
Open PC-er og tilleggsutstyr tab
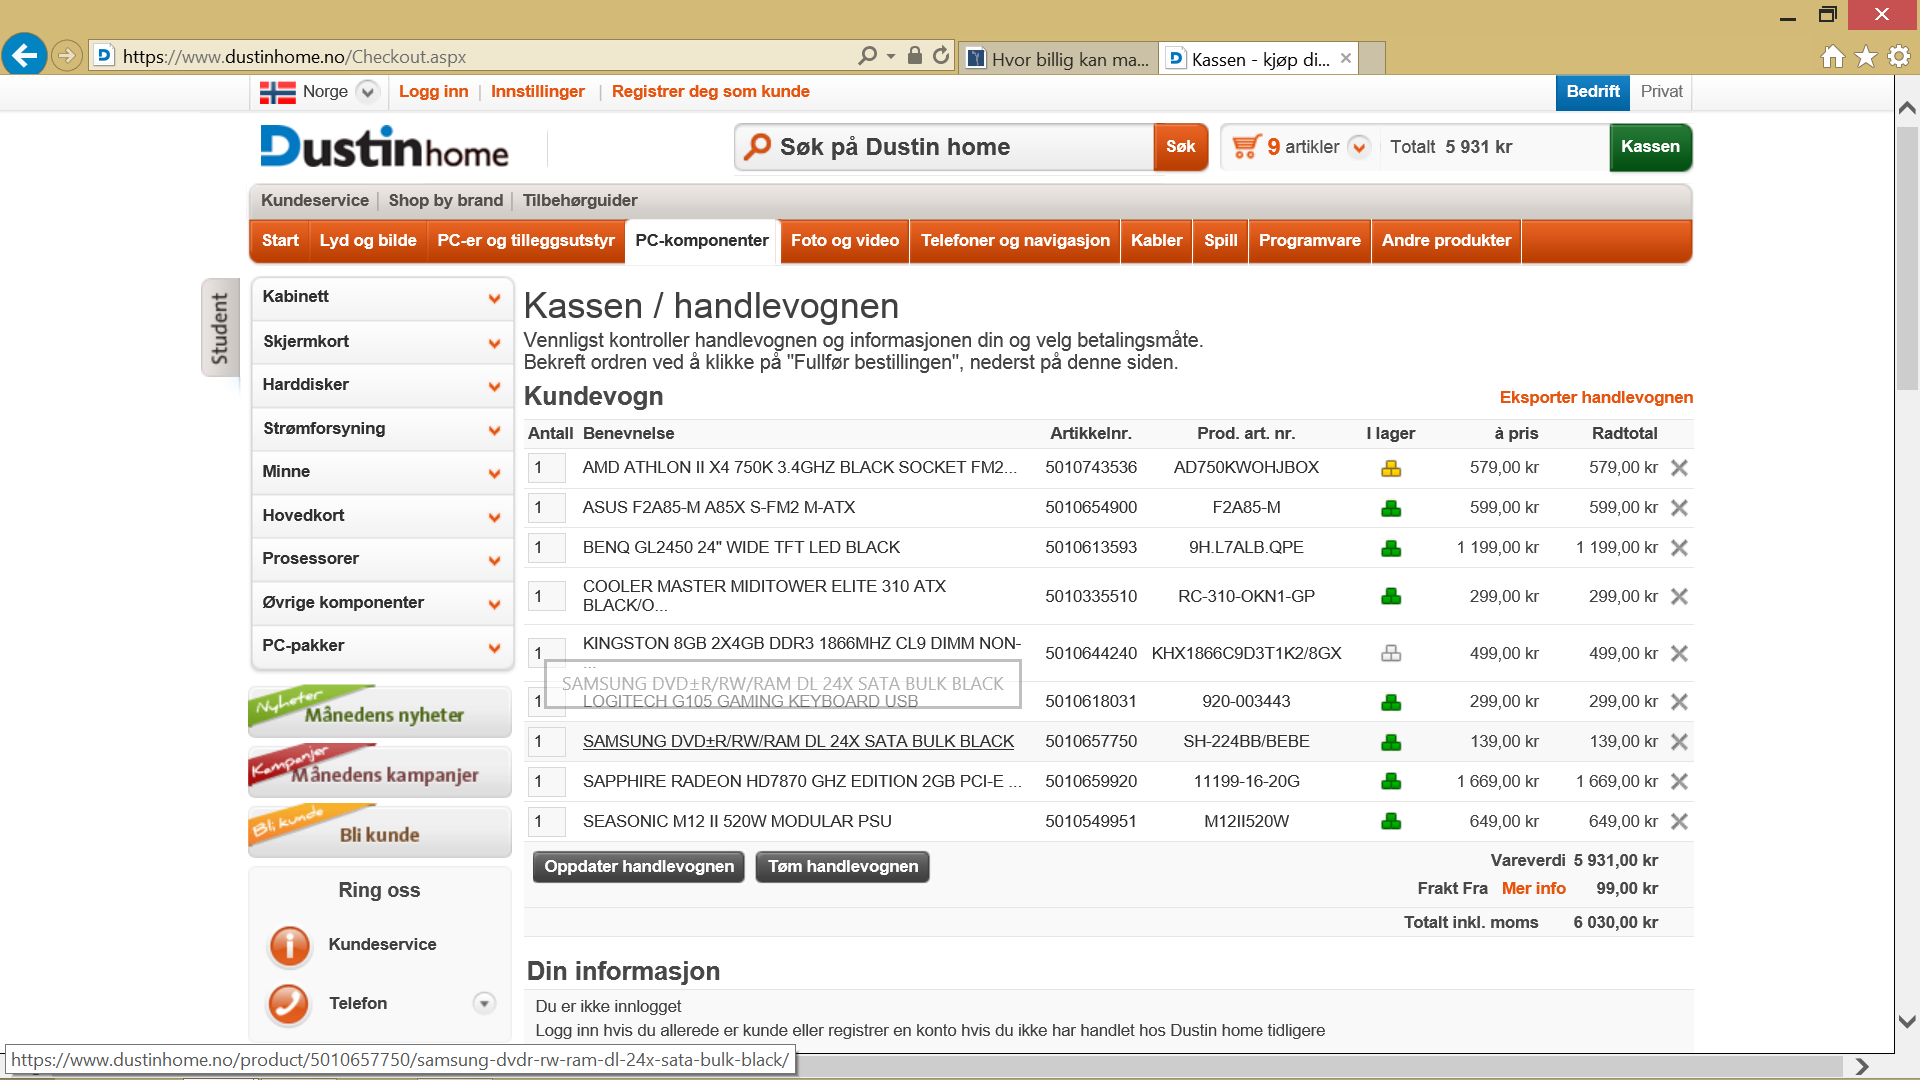526,241
